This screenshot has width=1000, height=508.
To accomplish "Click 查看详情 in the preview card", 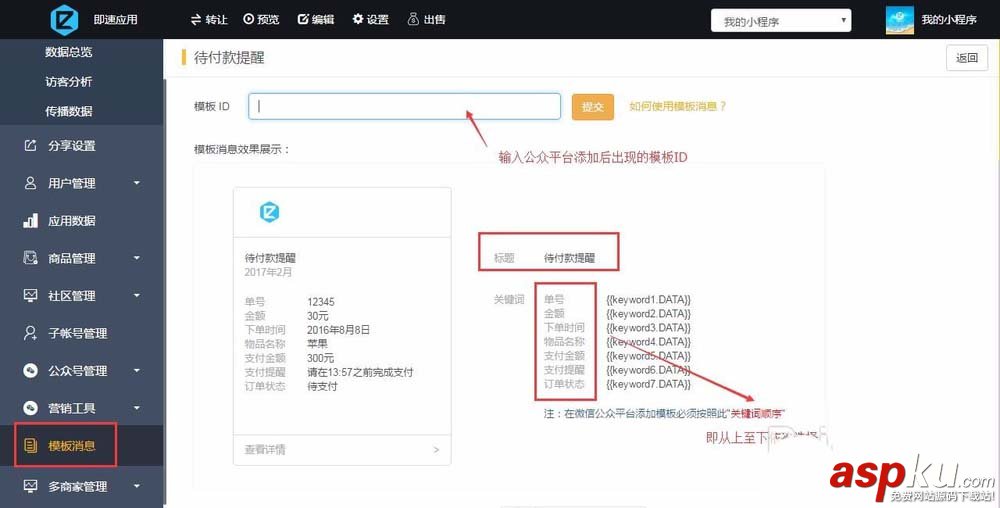I will [265, 449].
